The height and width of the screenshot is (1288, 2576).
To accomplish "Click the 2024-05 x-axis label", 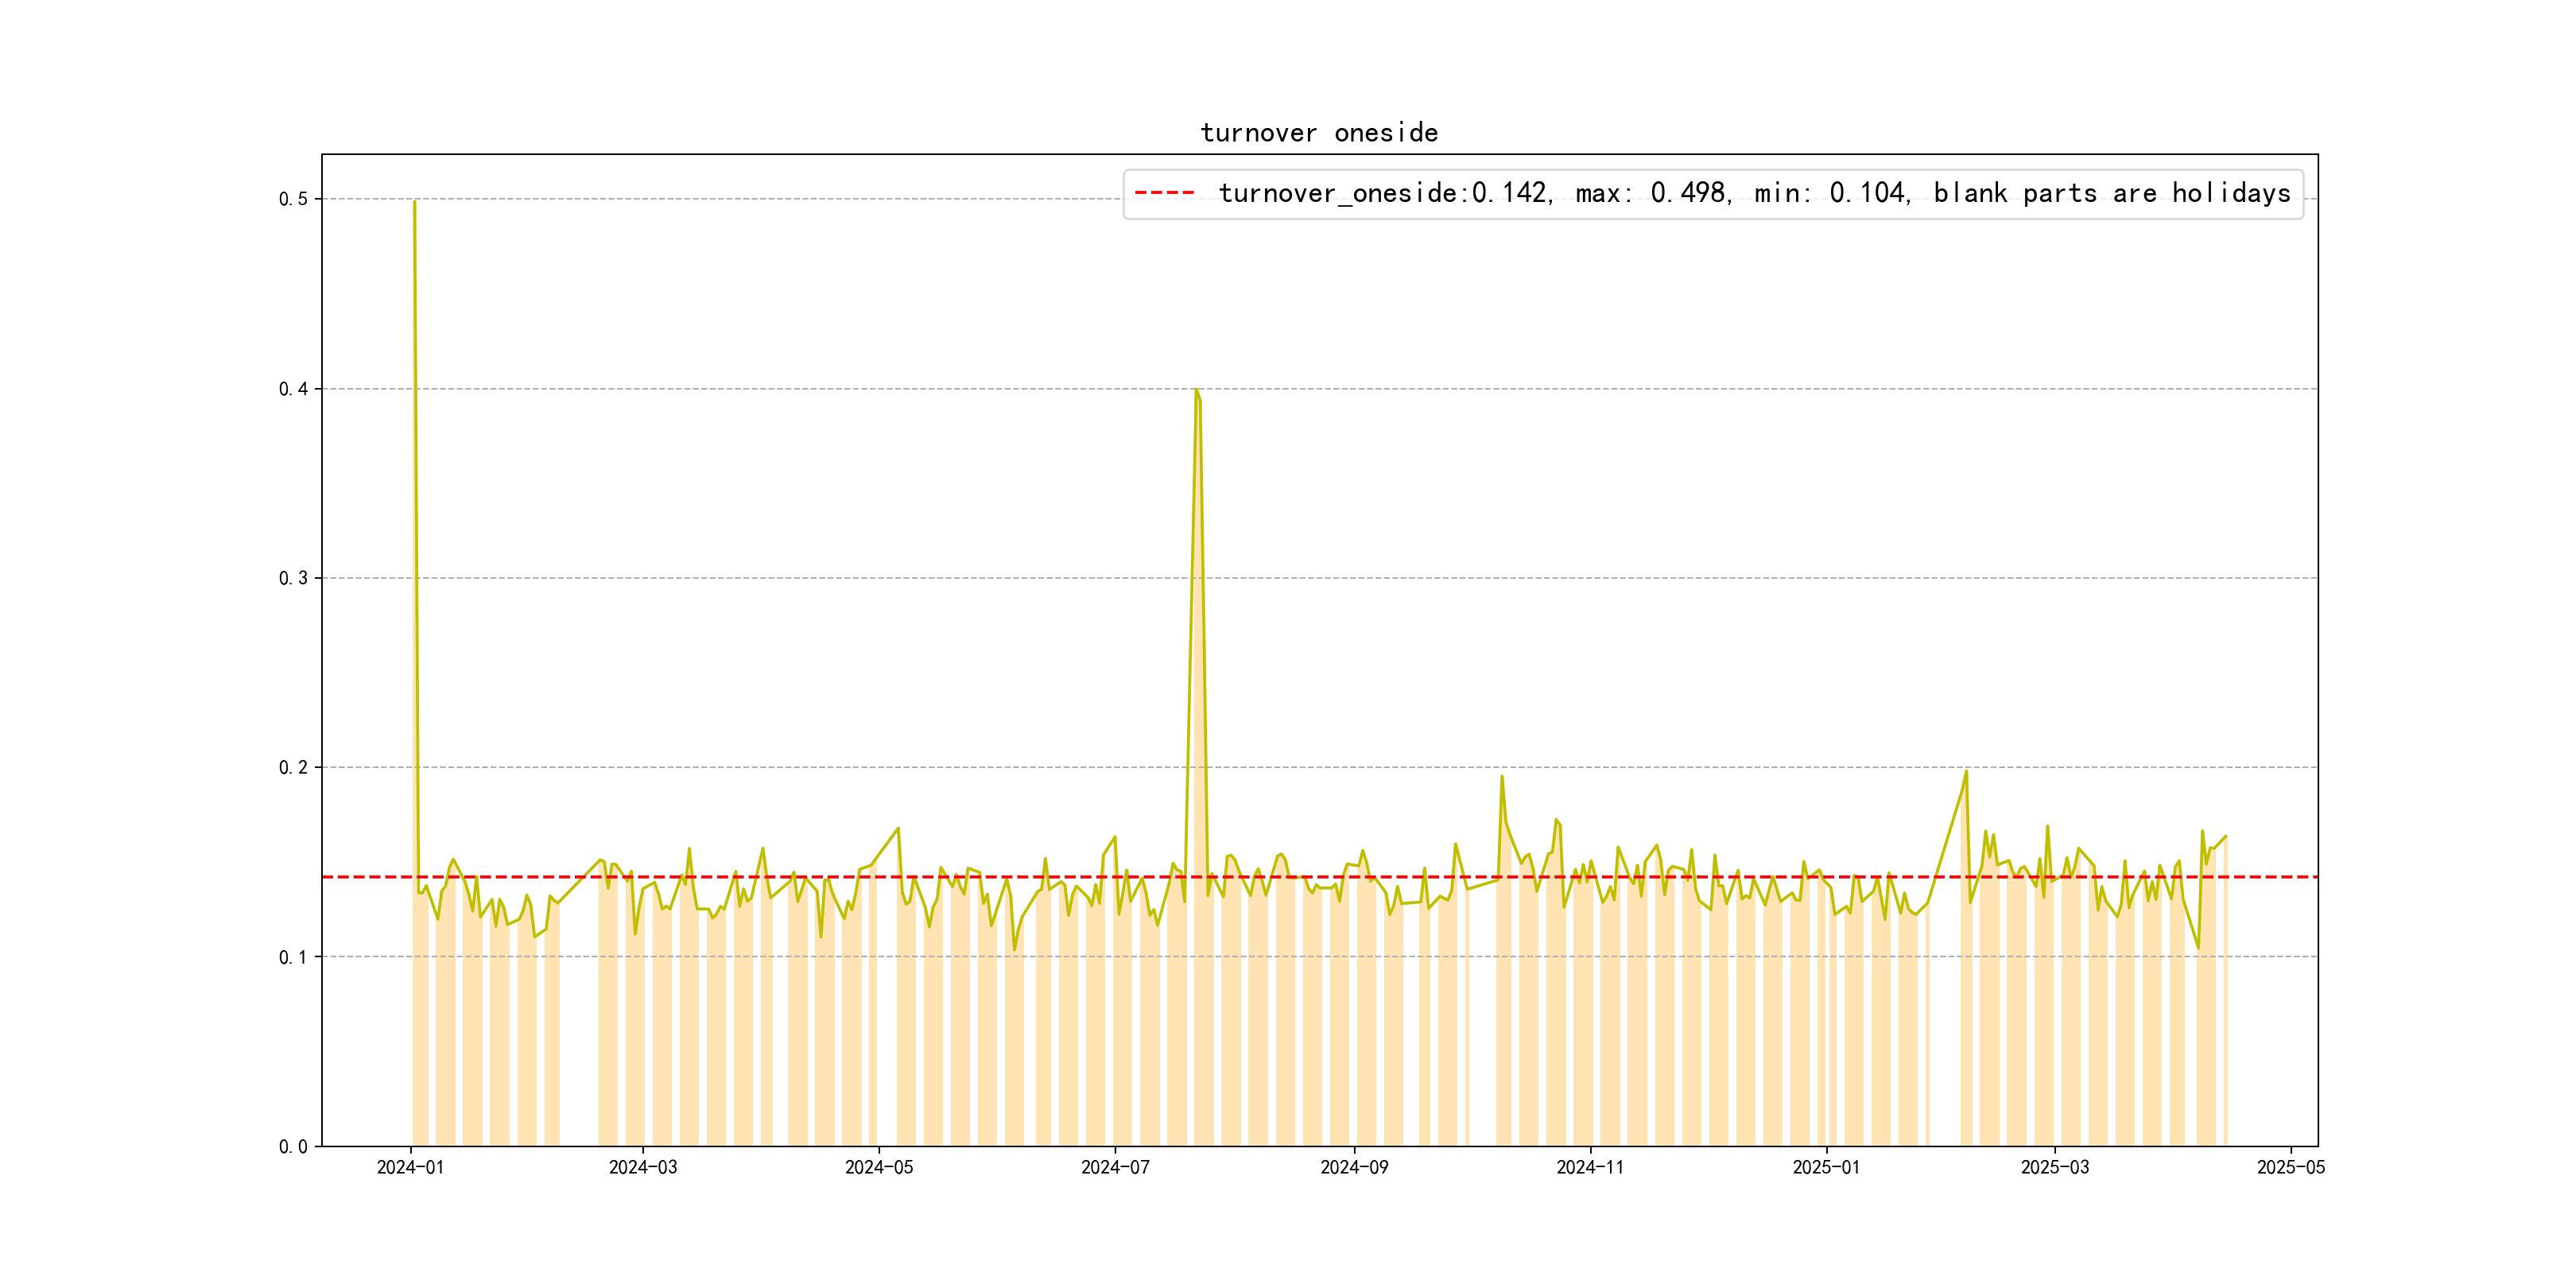I will point(879,1167).
